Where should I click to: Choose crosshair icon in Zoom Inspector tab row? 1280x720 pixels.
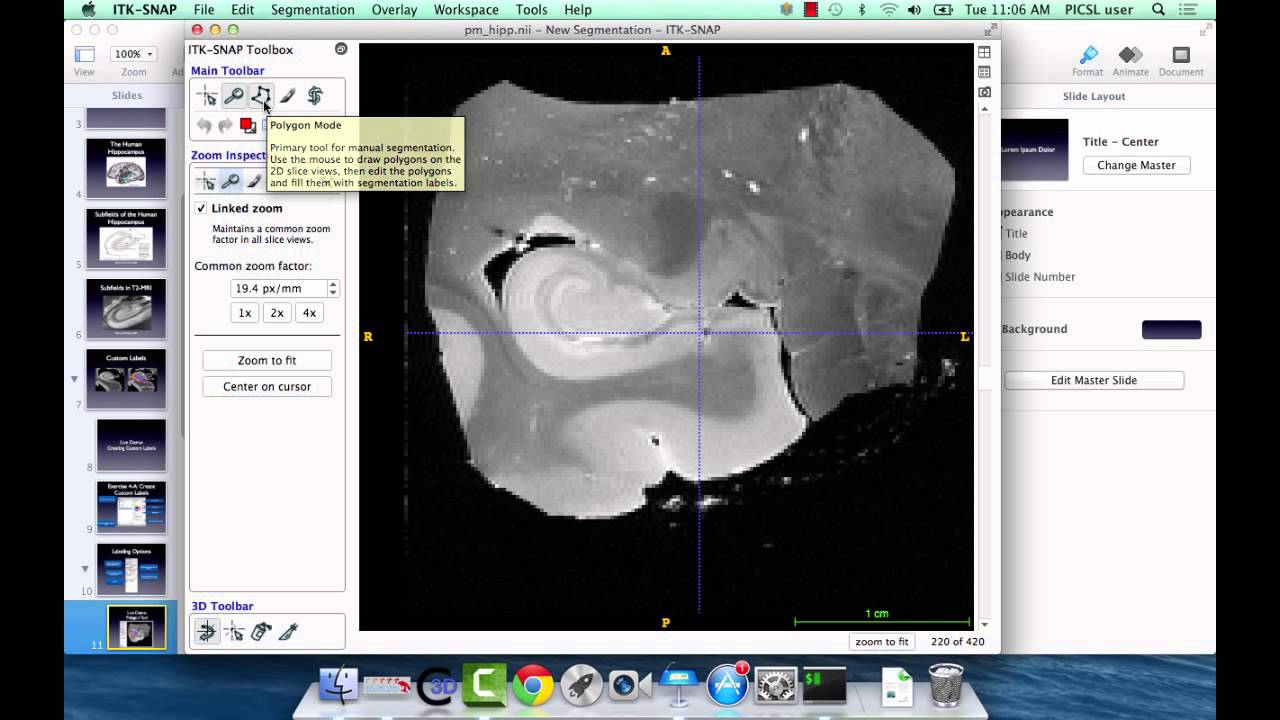[206, 181]
